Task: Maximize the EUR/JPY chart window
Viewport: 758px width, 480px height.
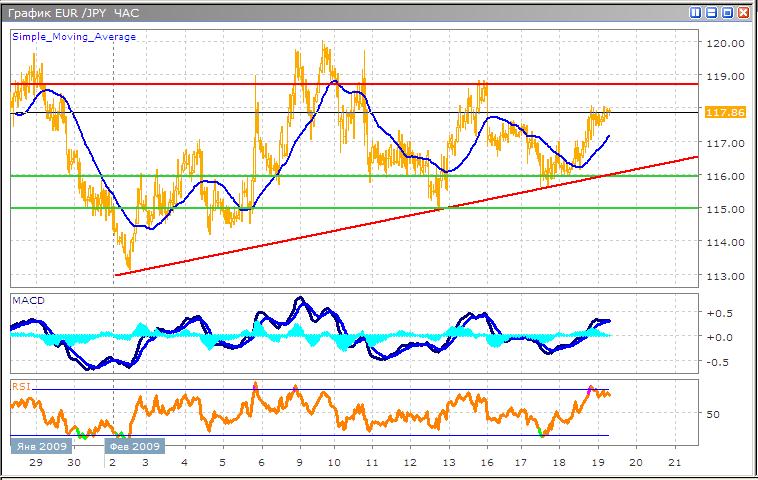Action: [727, 12]
